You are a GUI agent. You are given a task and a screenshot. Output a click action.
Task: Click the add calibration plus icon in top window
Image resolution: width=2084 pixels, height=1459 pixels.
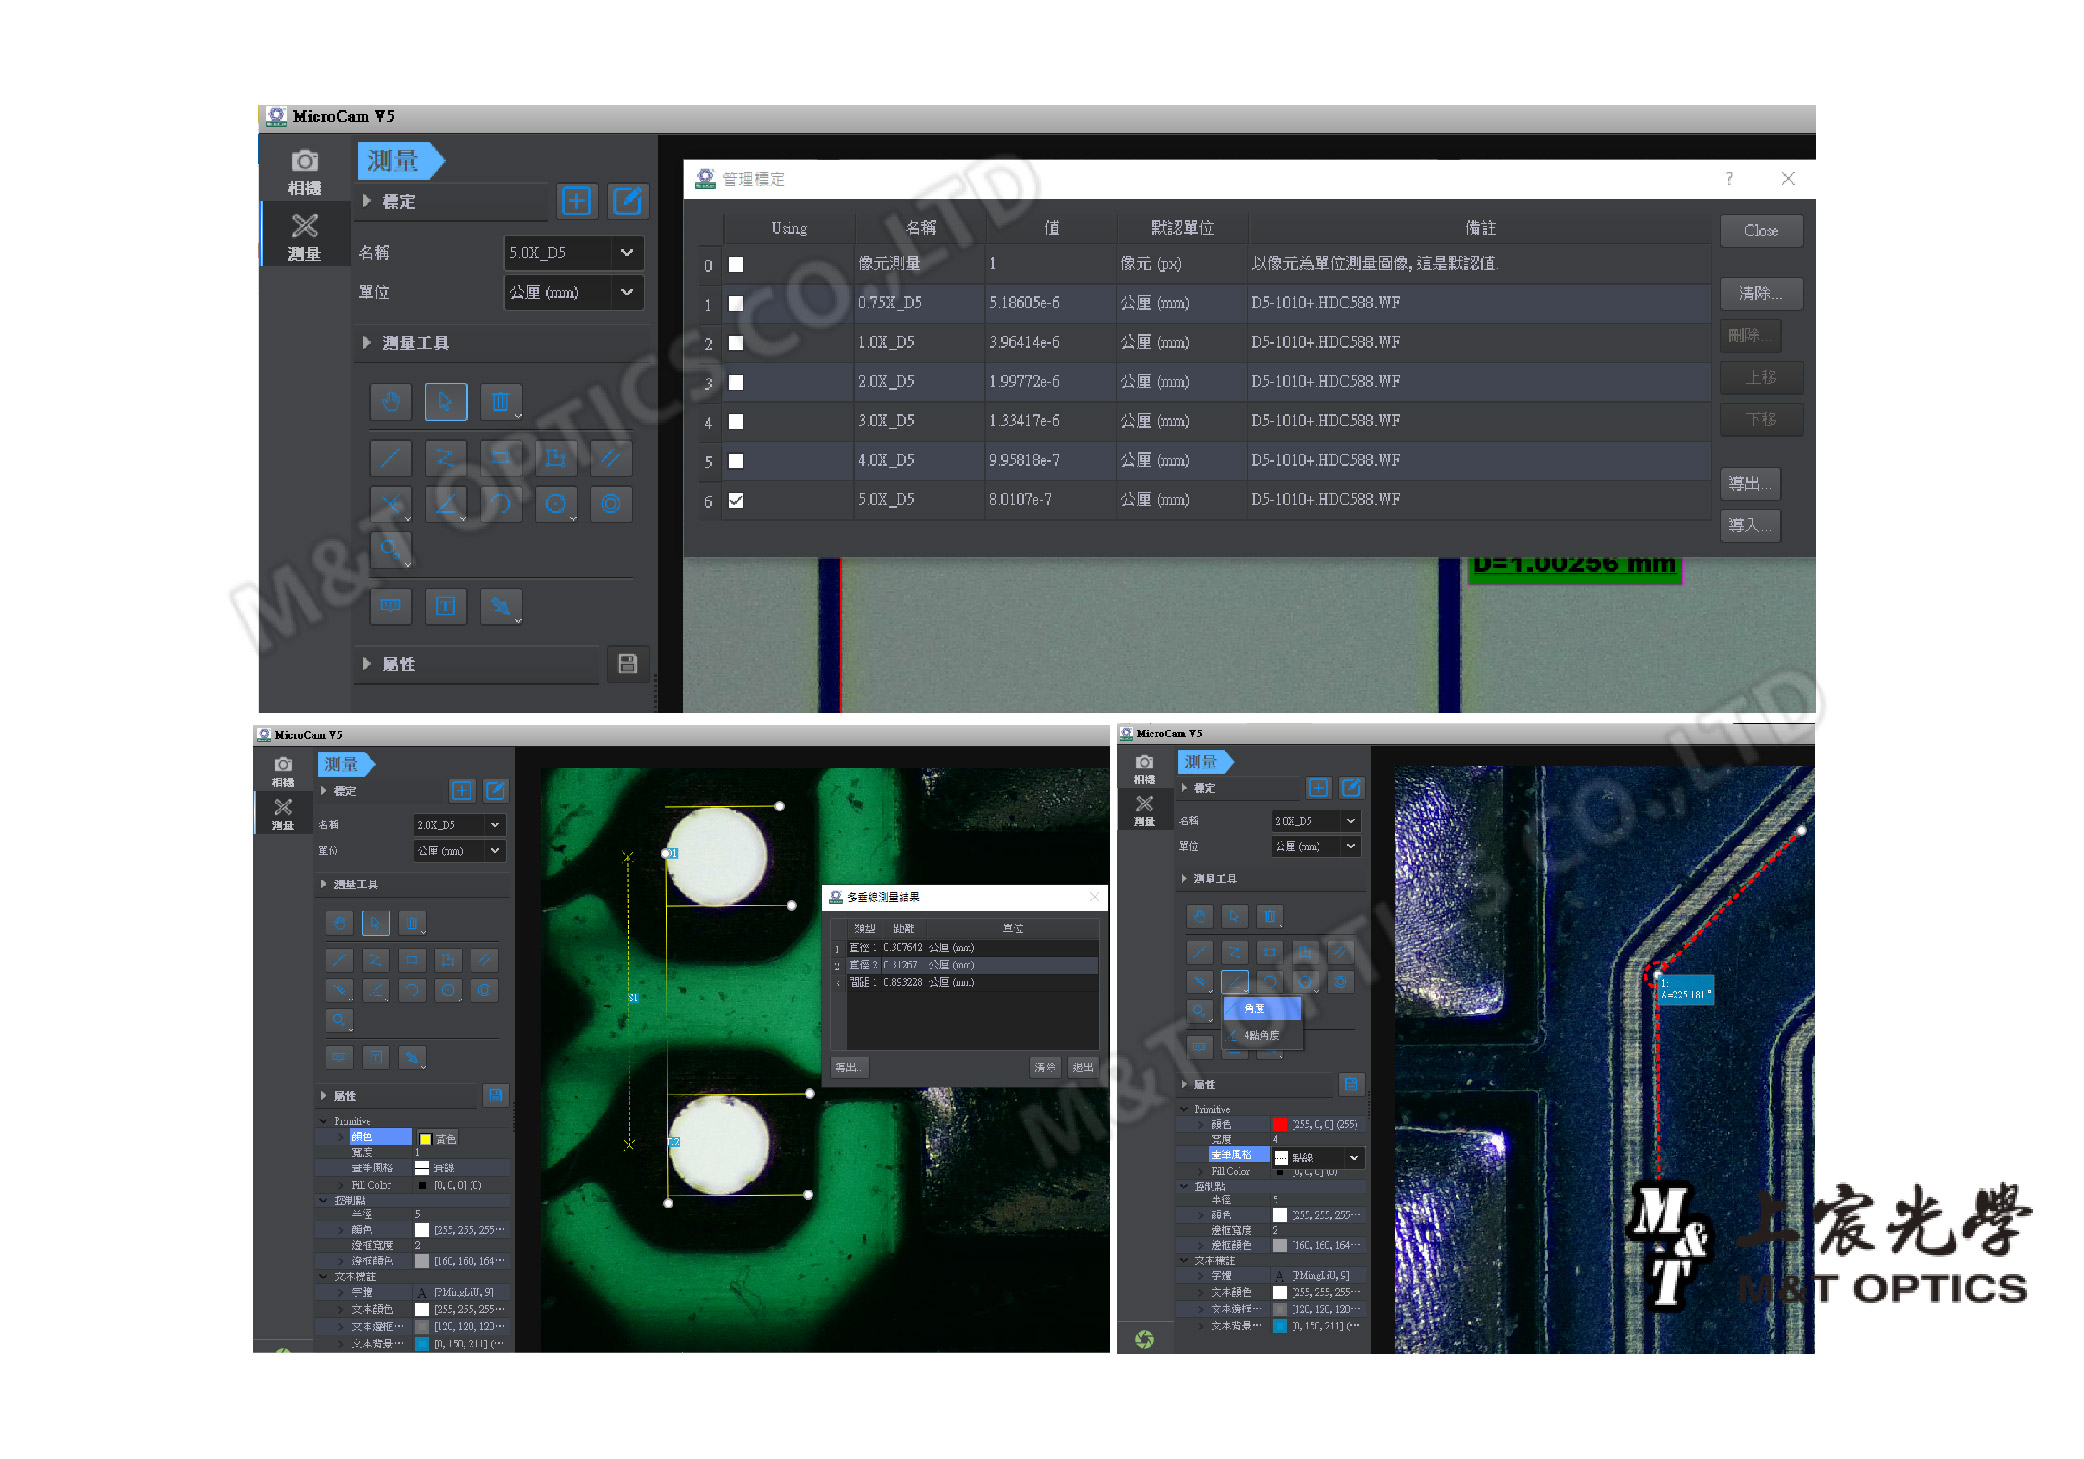pyautogui.click(x=577, y=201)
